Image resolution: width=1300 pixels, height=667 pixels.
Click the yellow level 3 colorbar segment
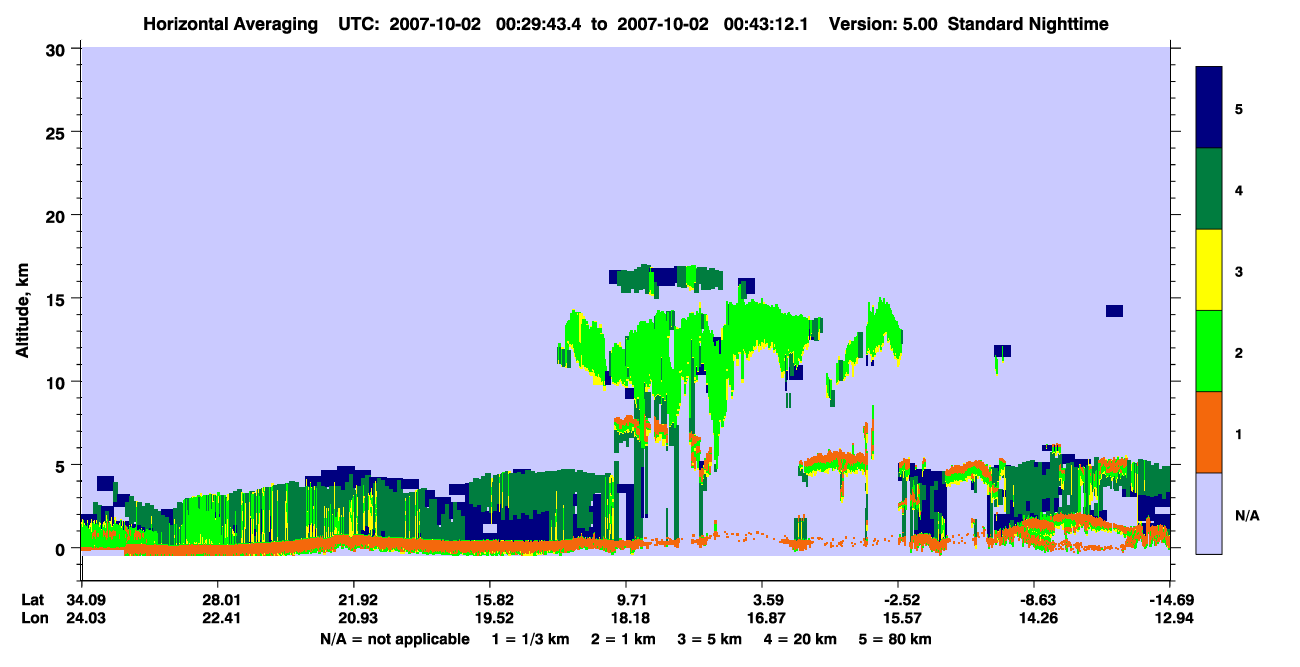pos(1209,270)
